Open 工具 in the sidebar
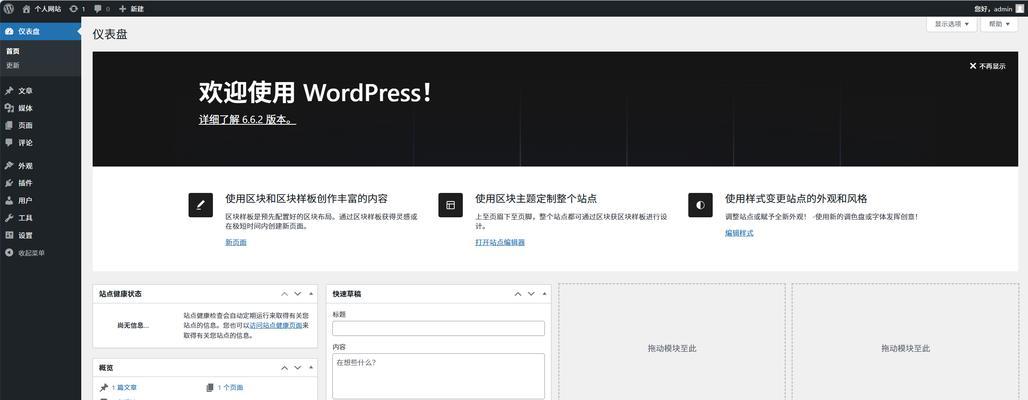1028x400 pixels. pyautogui.click(x=41, y=218)
